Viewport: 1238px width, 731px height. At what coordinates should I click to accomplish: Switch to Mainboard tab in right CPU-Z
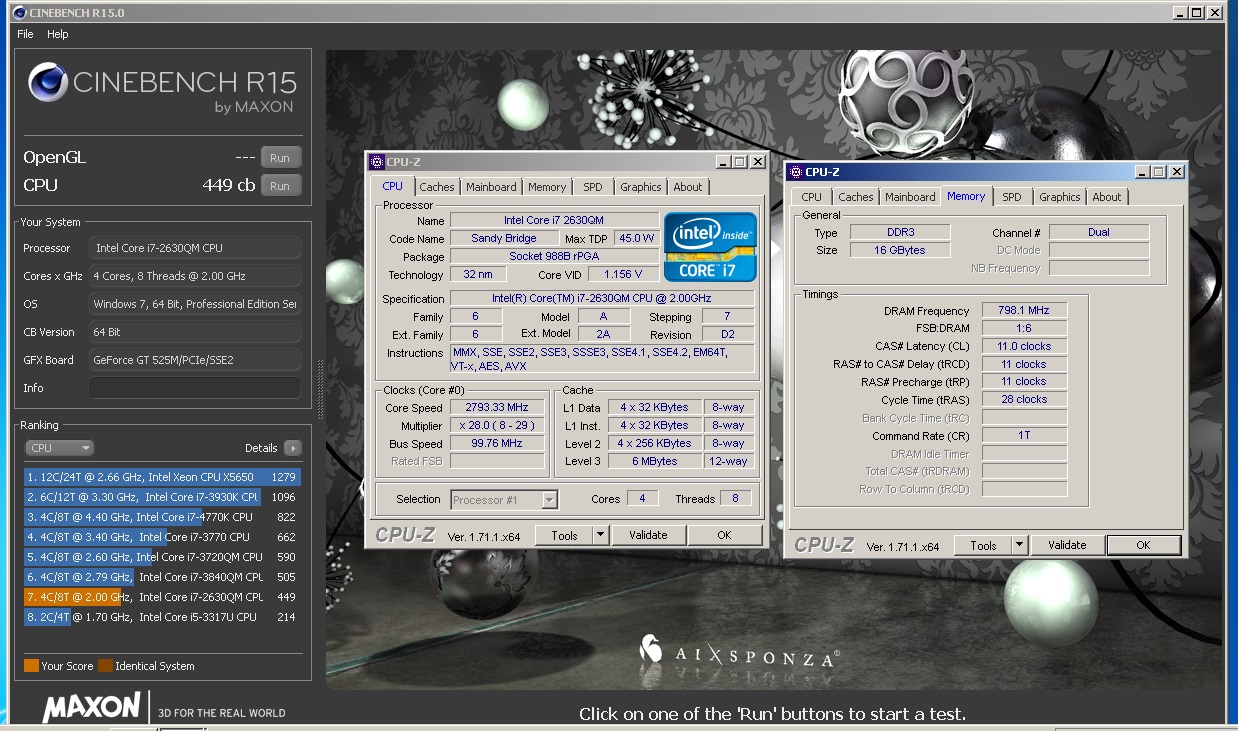(910, 197)
